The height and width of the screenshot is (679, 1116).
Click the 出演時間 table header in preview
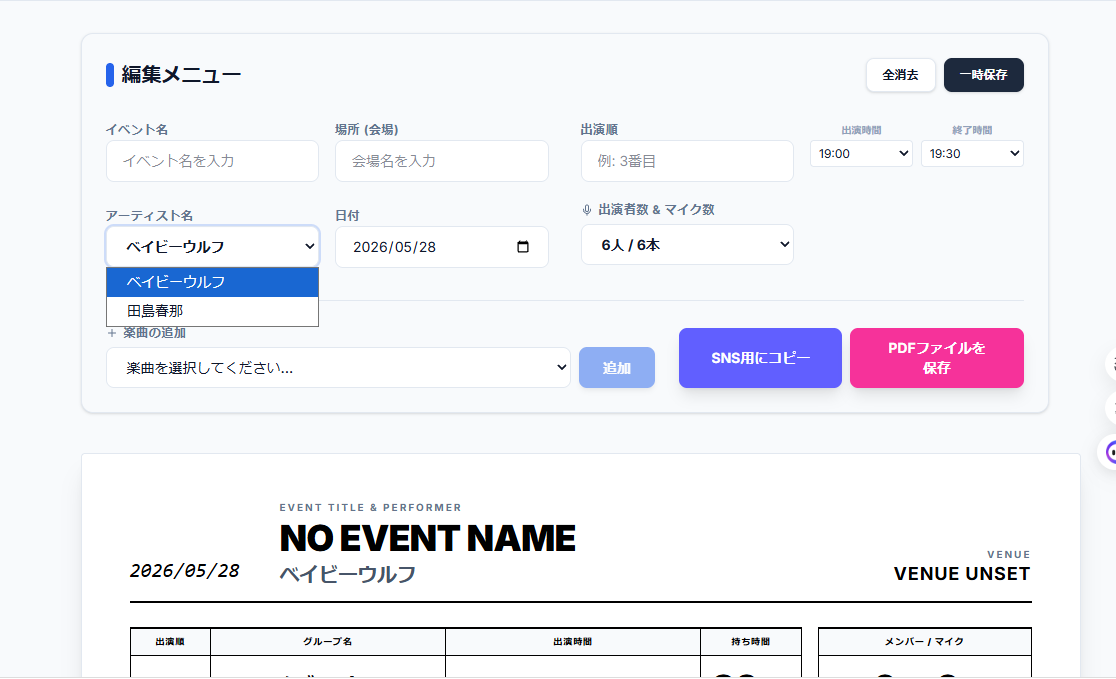[x=572, y=641]
